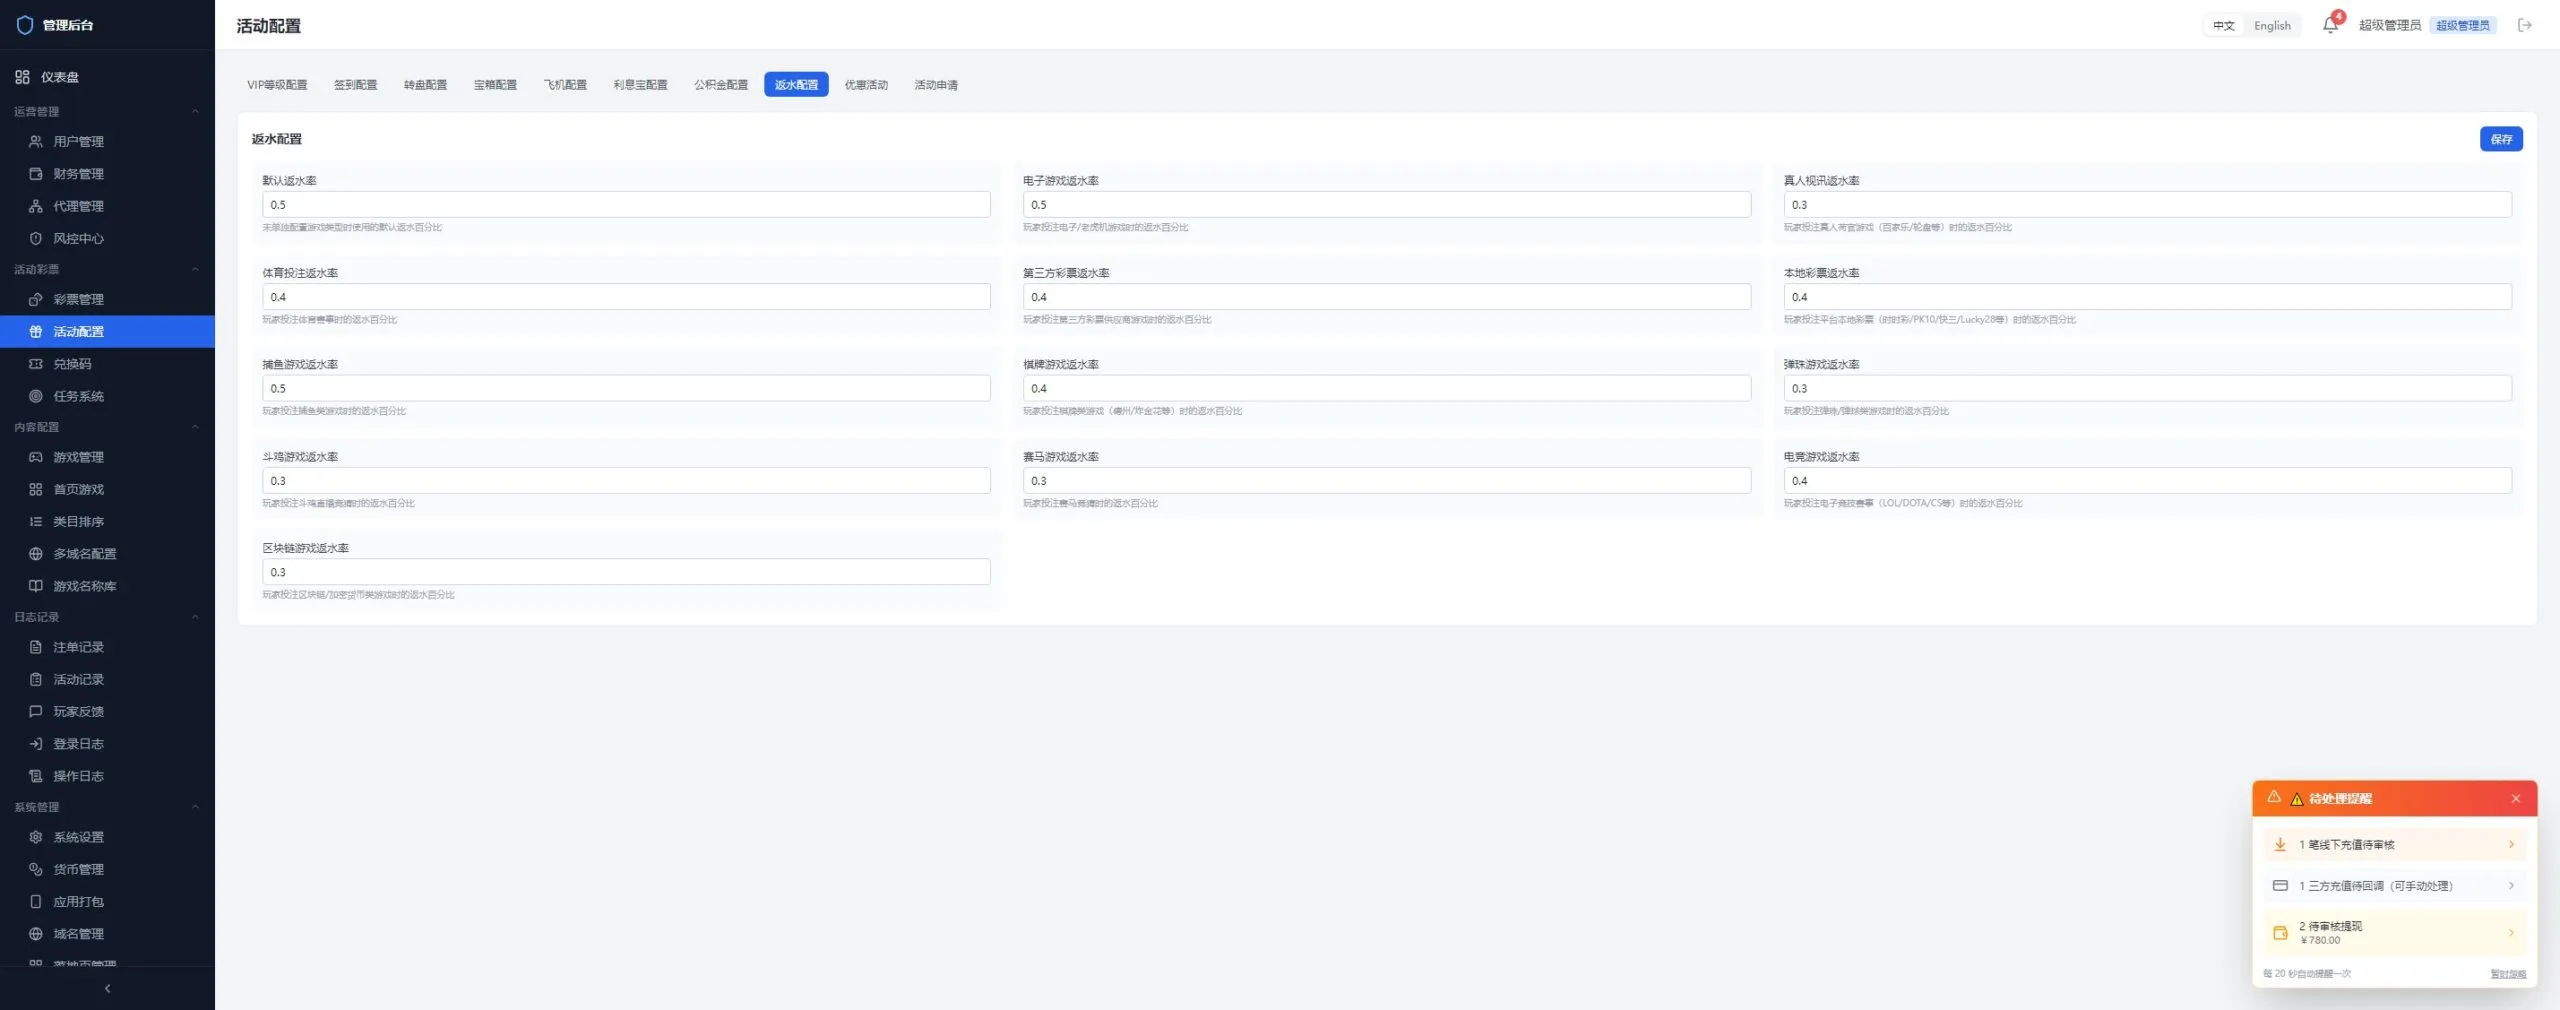The width and height of the screenshot is (2560, 1010).
Task: Click the 玩家反馈 message icon
Action: coord(36,711)
